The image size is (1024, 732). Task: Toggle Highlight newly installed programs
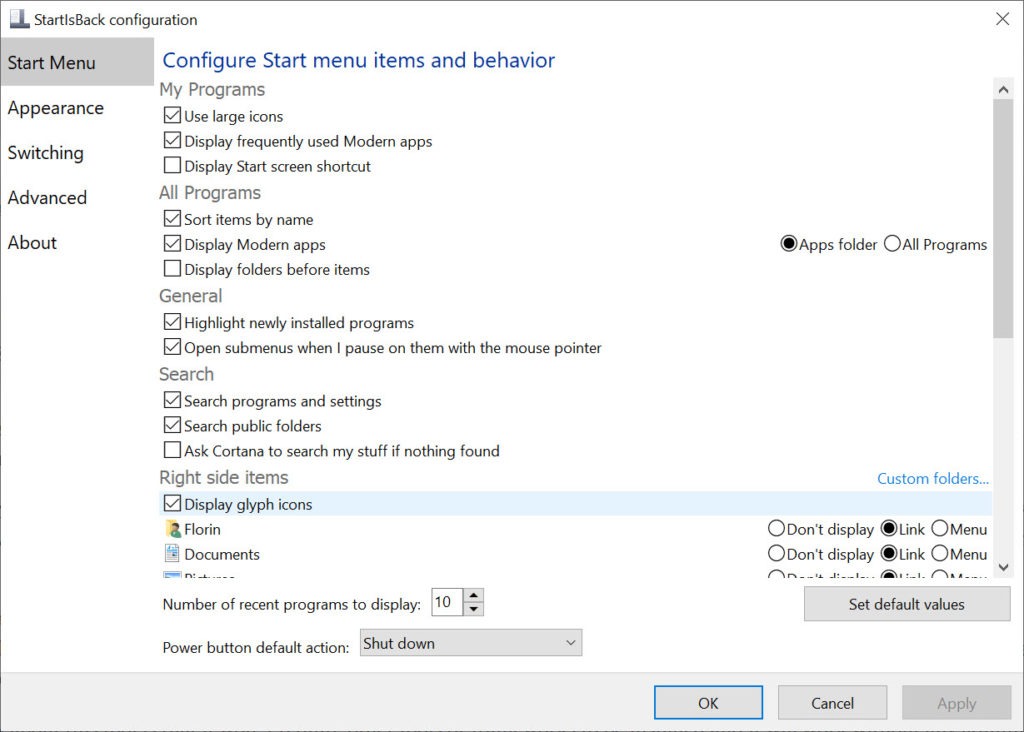[172, 322]
